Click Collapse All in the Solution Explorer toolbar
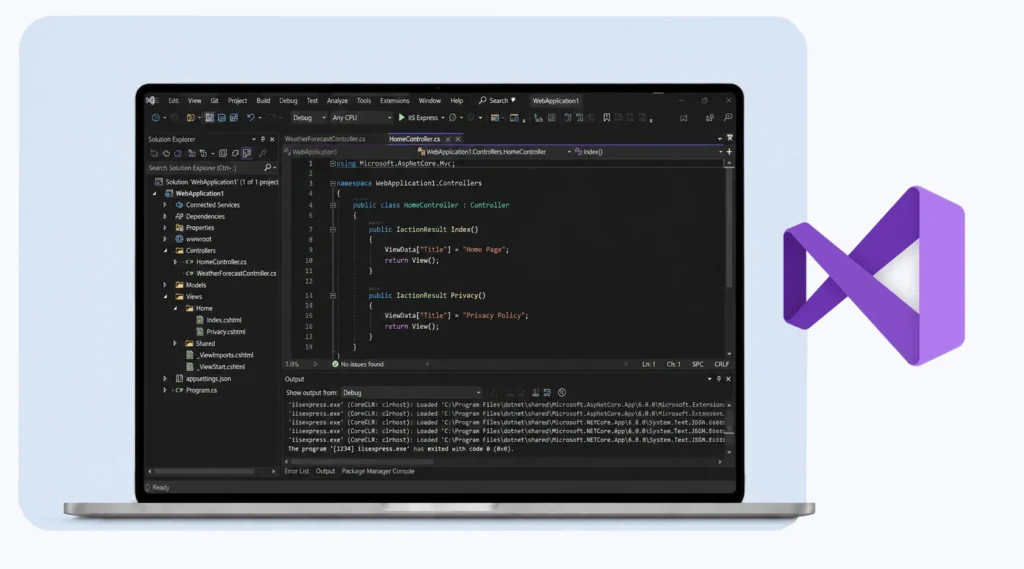This screenshot has width=1024, height=569. tap(223, 154)
